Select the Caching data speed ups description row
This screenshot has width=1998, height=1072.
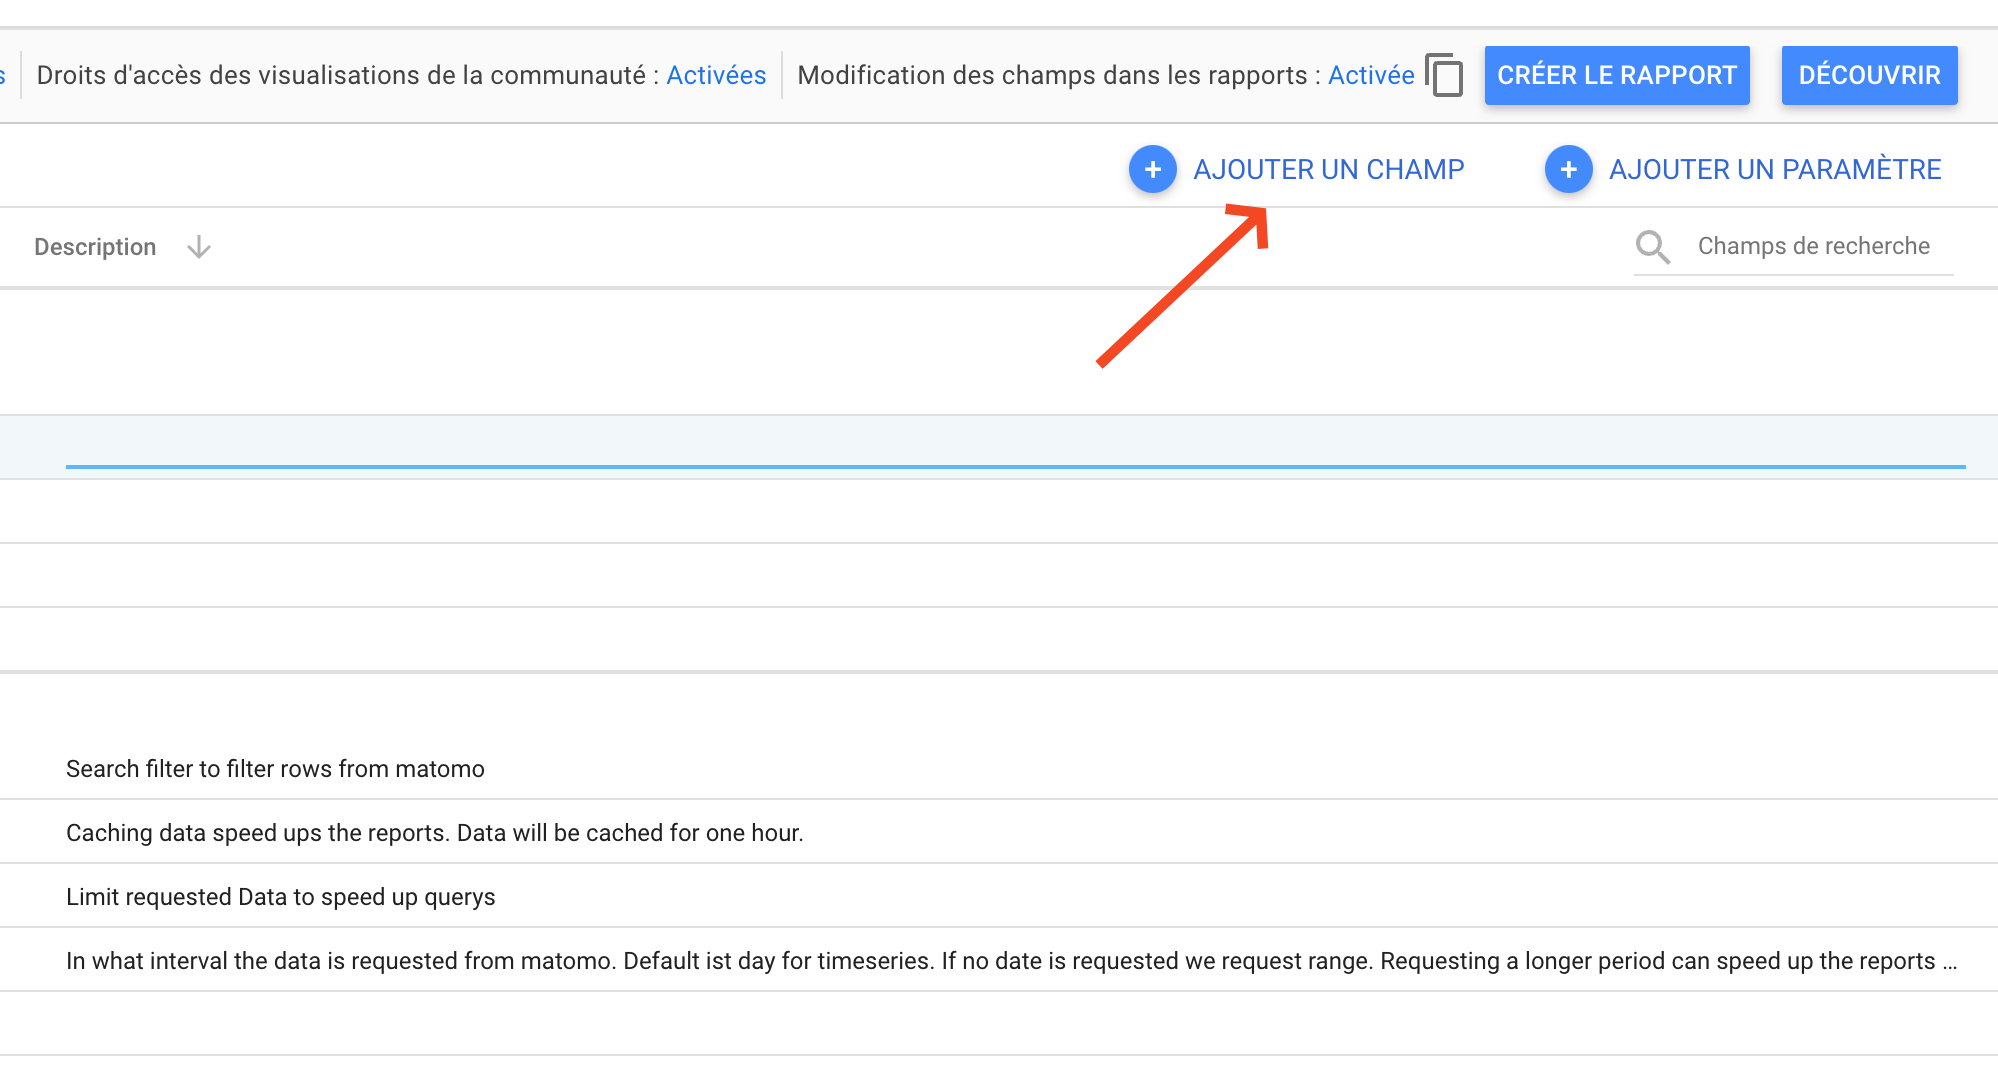point(434,833)
